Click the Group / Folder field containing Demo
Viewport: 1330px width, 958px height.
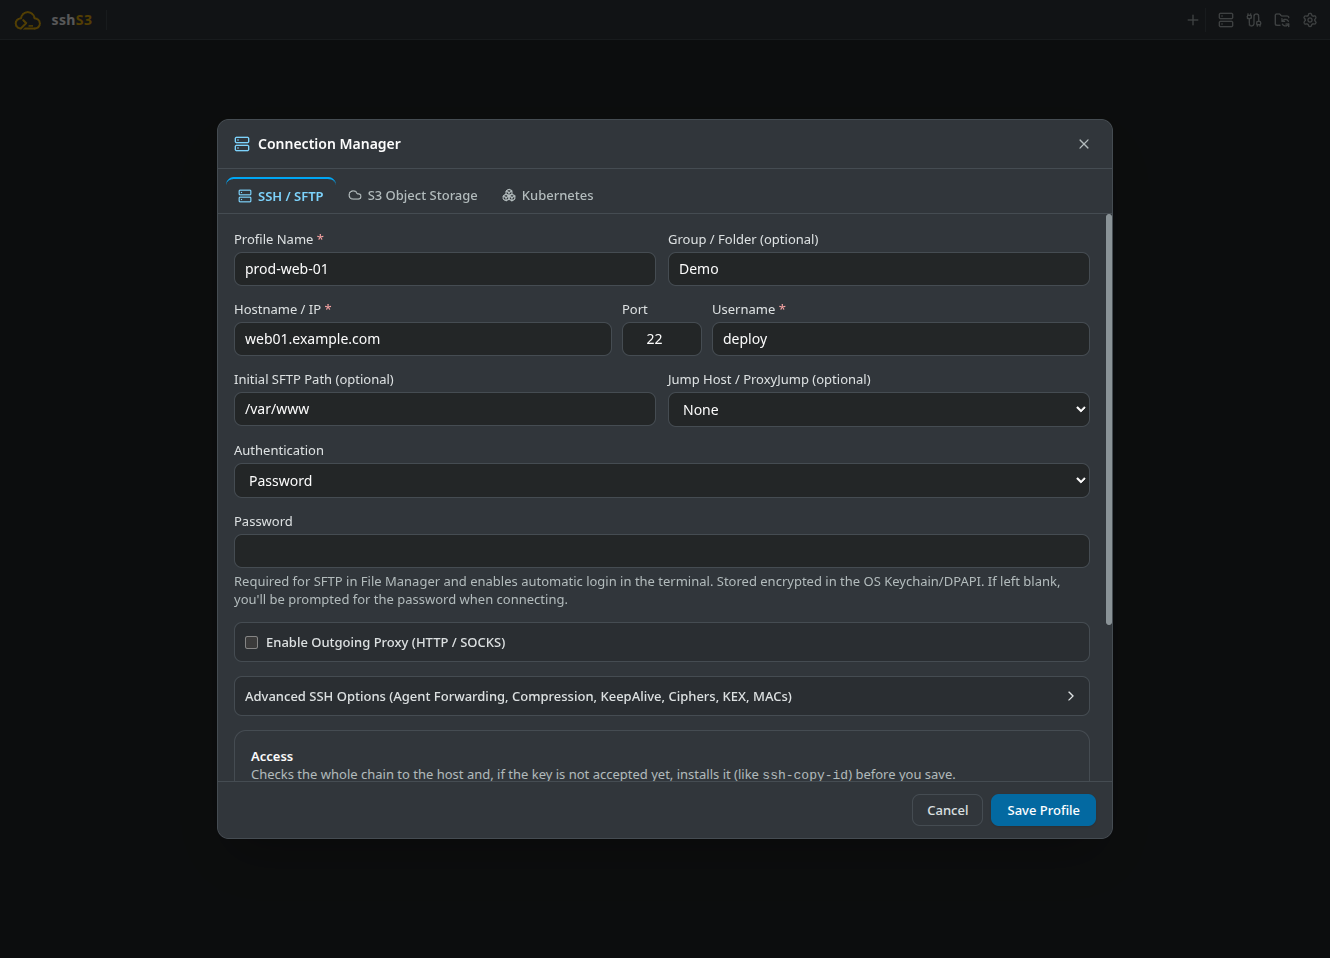[x=879, y=269]
